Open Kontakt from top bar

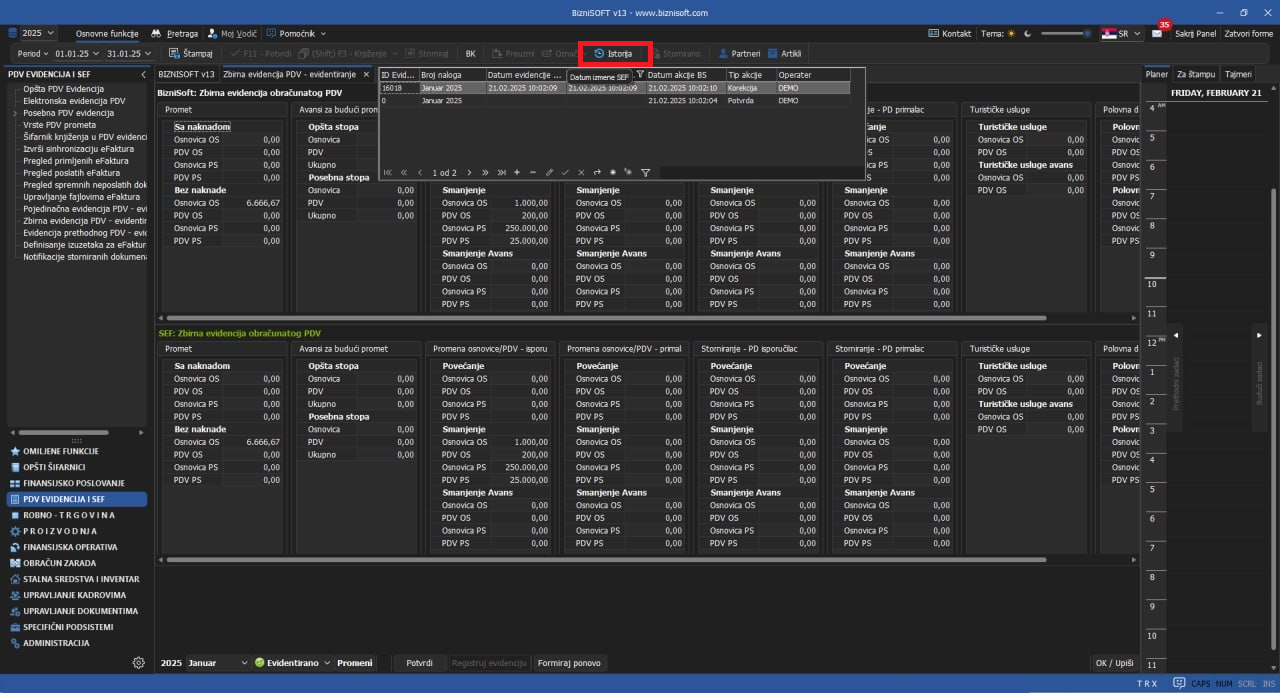(949, 33)
